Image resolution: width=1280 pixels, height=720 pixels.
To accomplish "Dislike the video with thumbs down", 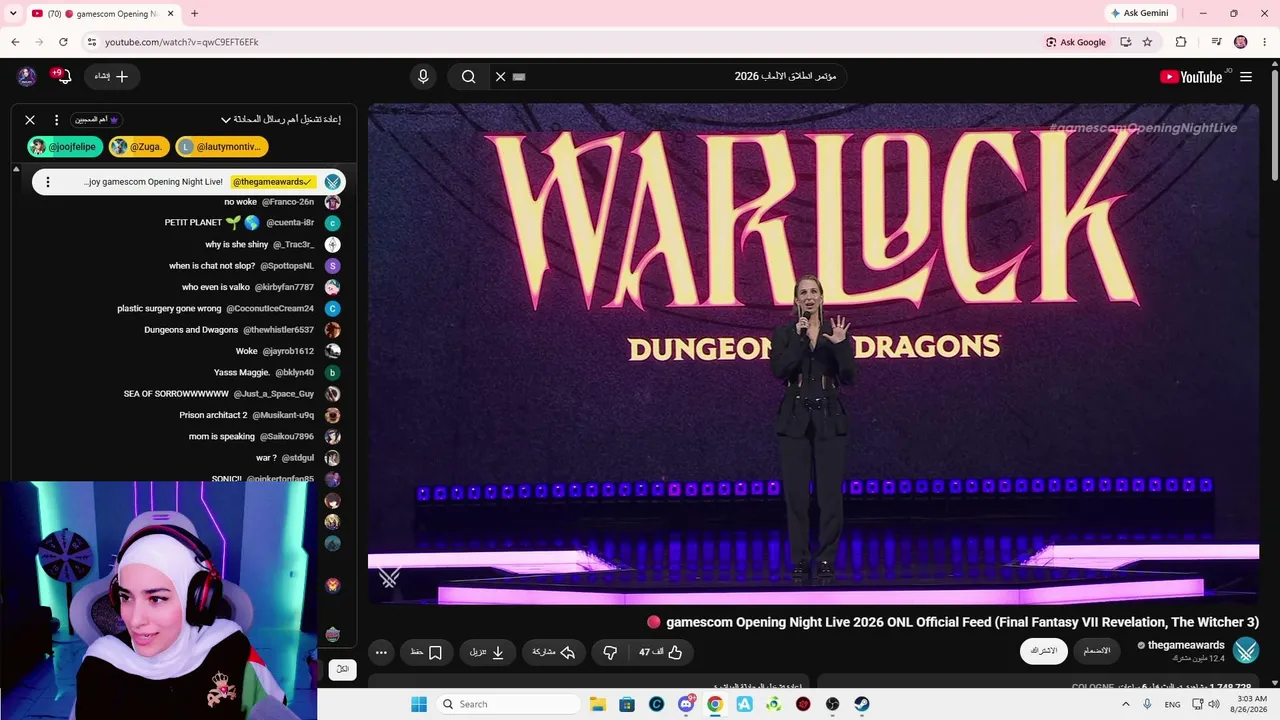I will [610, 653].
